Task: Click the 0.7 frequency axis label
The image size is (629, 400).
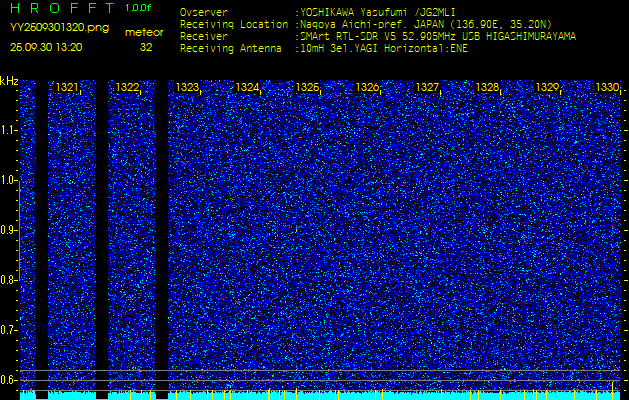Action: [x=8, y=330]
